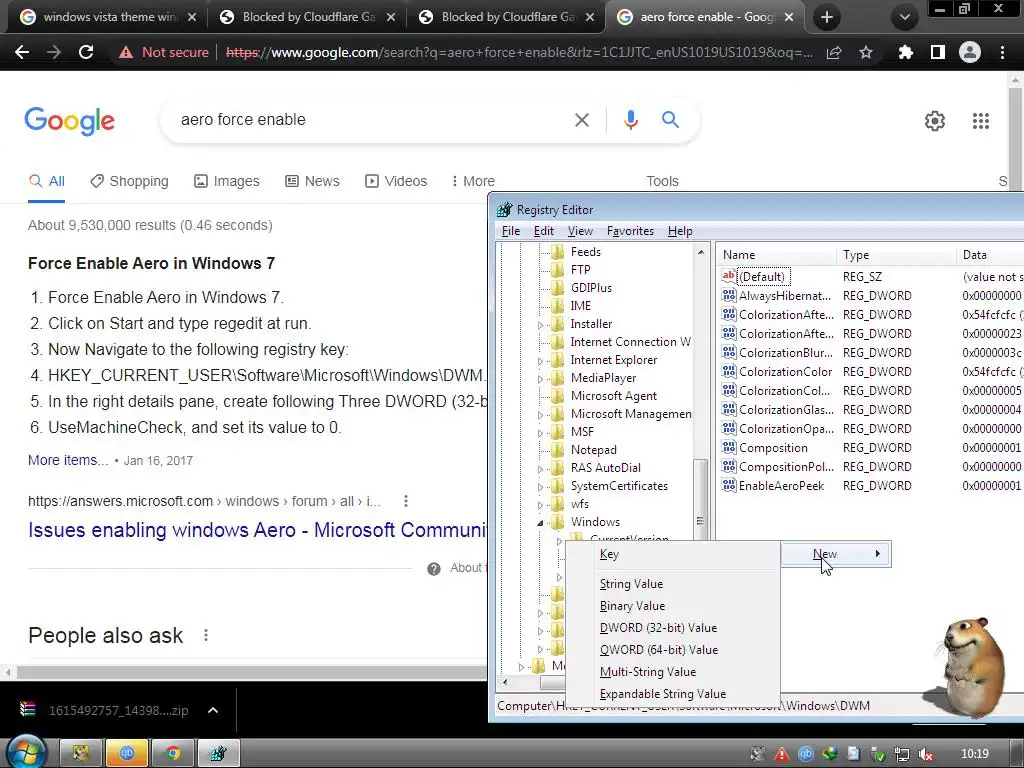Click the volume muted tray icon
Viewport: 1024px width, 768px height.
(925, 754)
